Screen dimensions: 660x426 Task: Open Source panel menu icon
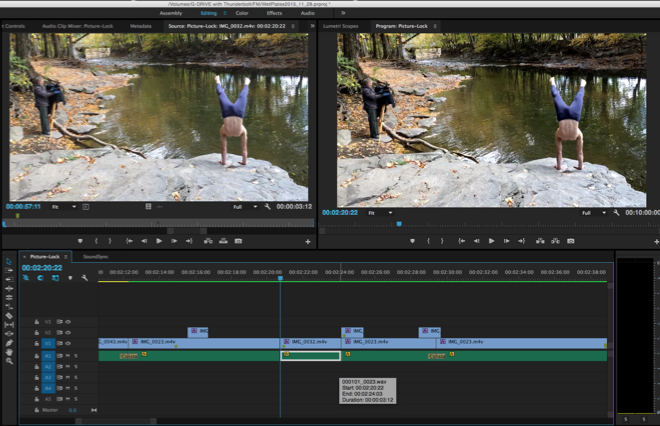pyautogui.click(x=293, y=26)
